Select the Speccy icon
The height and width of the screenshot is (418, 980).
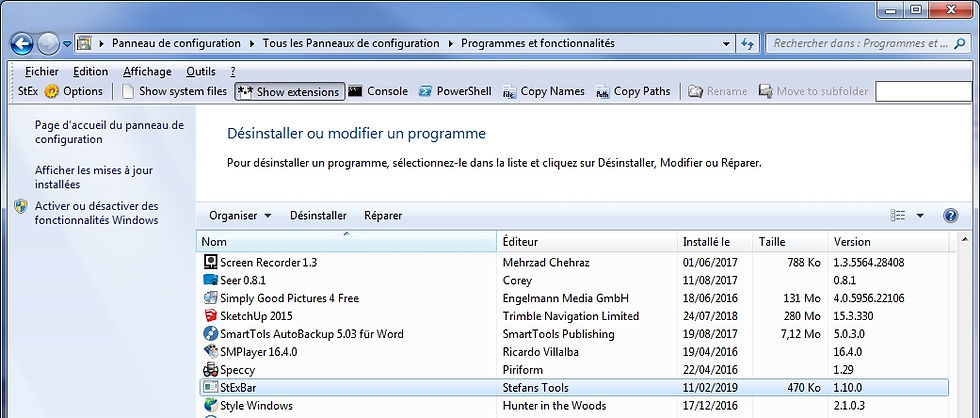tap(211, 370)
